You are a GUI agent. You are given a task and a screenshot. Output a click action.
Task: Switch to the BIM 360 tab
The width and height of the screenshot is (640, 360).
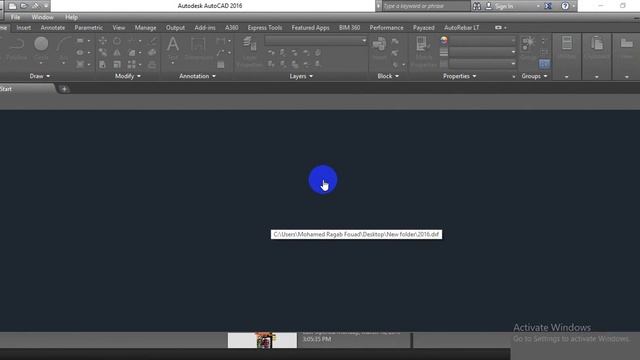pyautogui.click(x=349, y=28)
